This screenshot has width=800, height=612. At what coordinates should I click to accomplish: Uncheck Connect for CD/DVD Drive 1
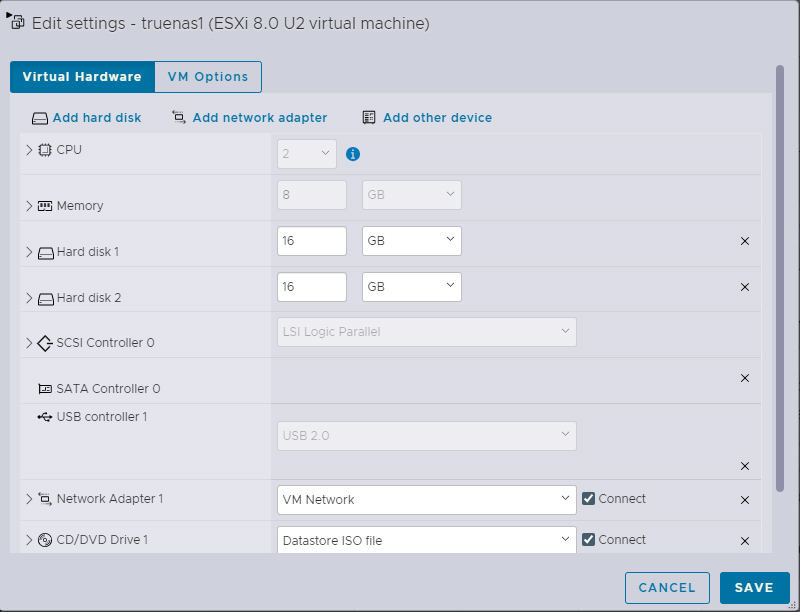pyautogui.click(x=589, y=540)
